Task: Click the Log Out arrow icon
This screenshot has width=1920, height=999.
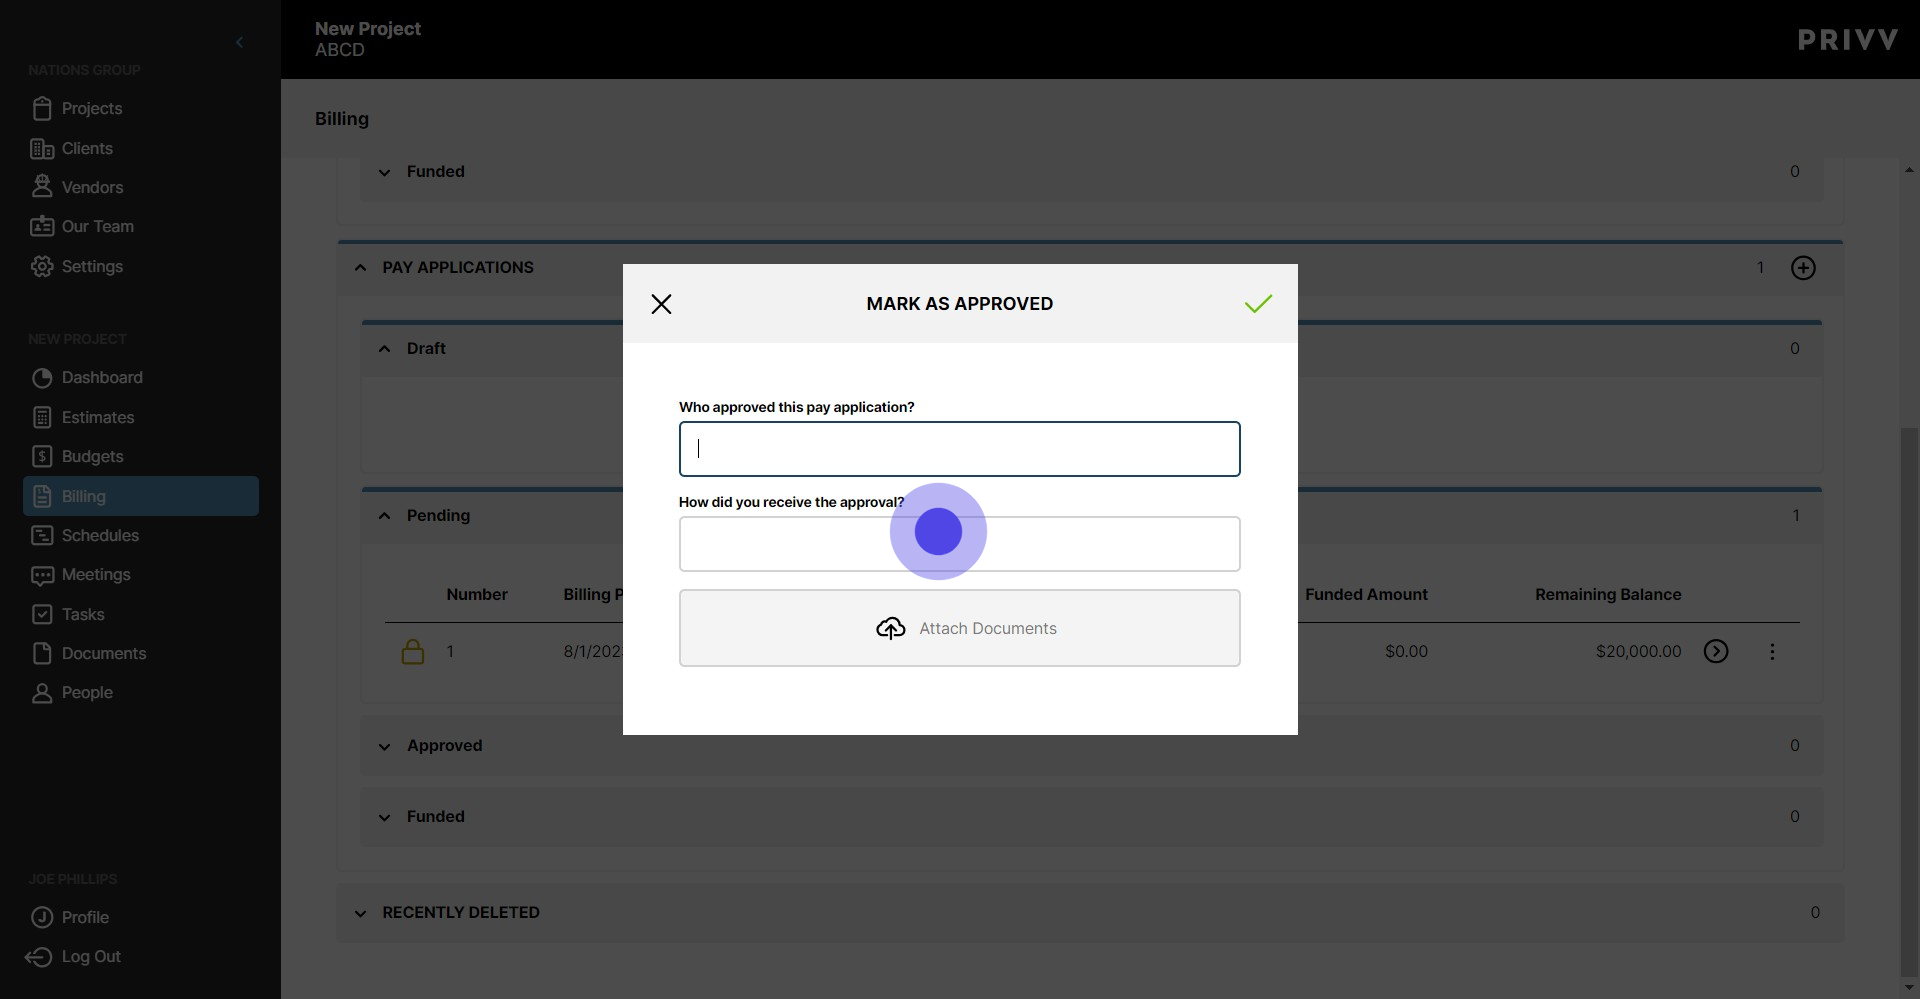Action: click(38, 957)
